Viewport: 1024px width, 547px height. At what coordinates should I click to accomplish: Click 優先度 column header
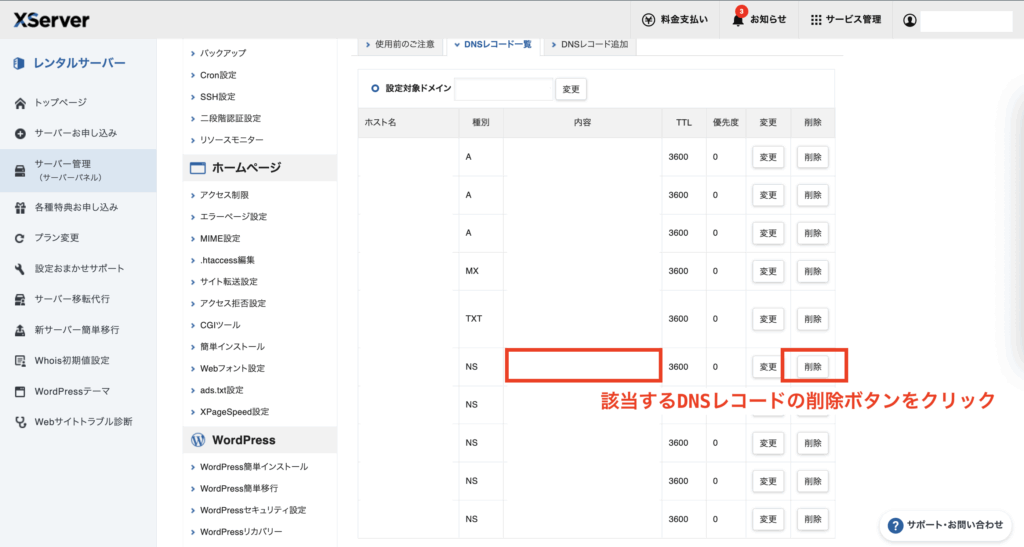click(726, 123)
